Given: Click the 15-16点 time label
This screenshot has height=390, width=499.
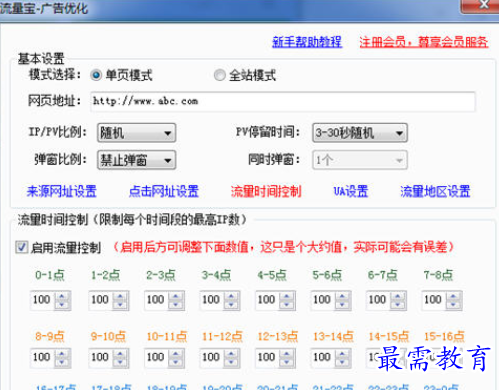Looking at the screenshot, I should pyautogui.click(x=444, y=336).
